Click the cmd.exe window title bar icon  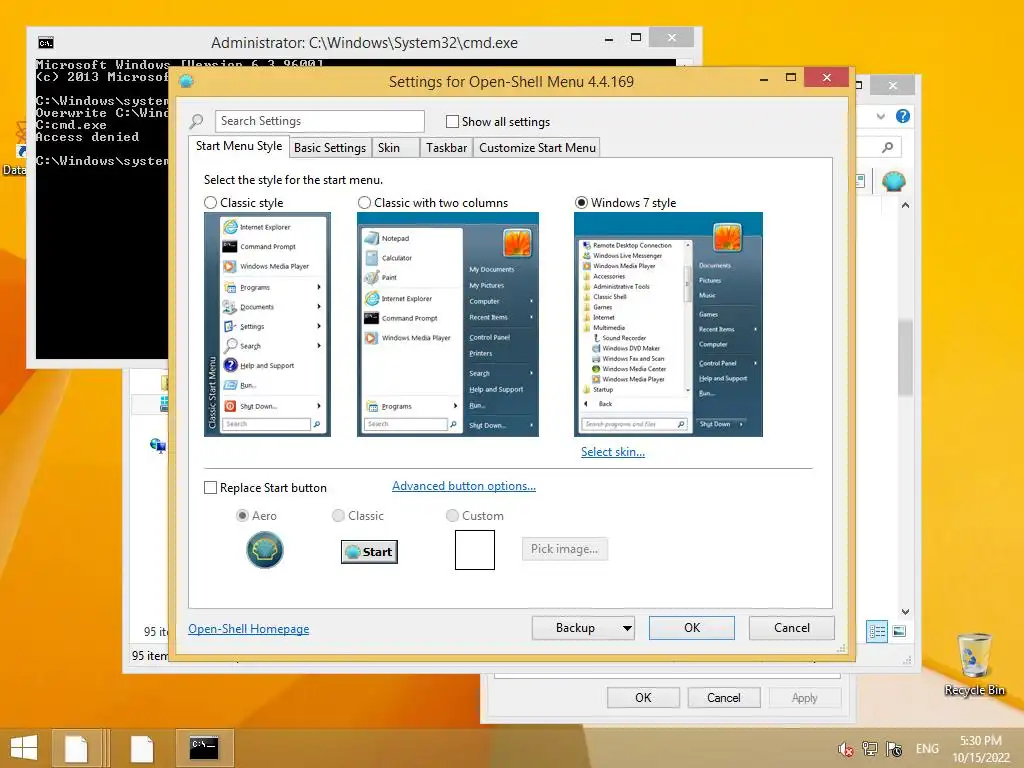(46, 43)
